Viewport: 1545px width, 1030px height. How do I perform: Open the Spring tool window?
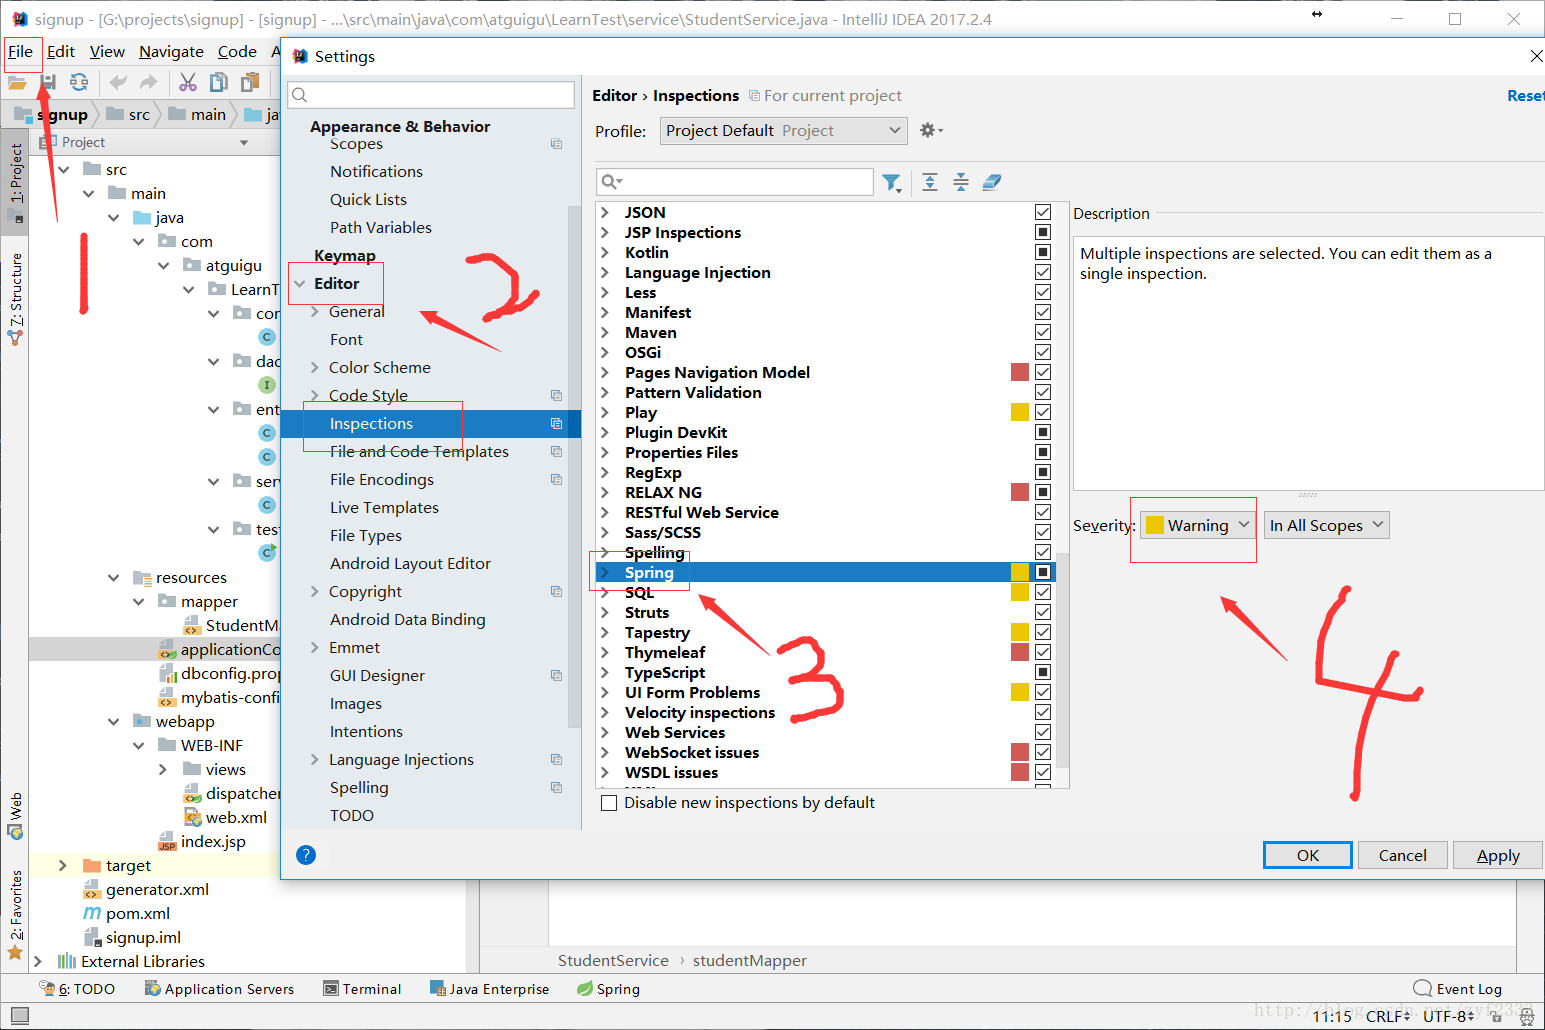pyautogui.click(x=608, y=989)
